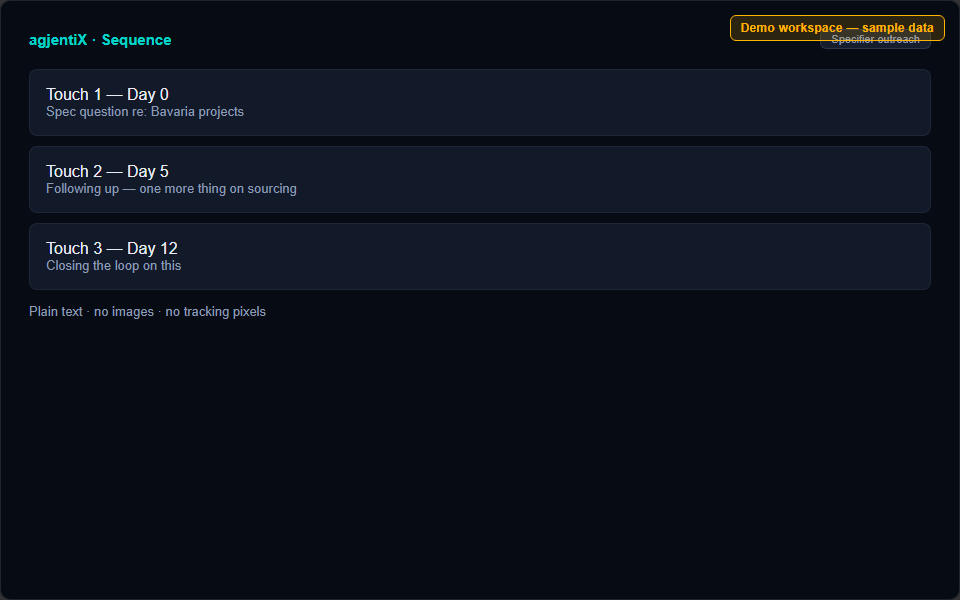Screen dimensions: 960x600
Task: Open the Touch 2 — Day 5 heading
Action: coord(107,171)
